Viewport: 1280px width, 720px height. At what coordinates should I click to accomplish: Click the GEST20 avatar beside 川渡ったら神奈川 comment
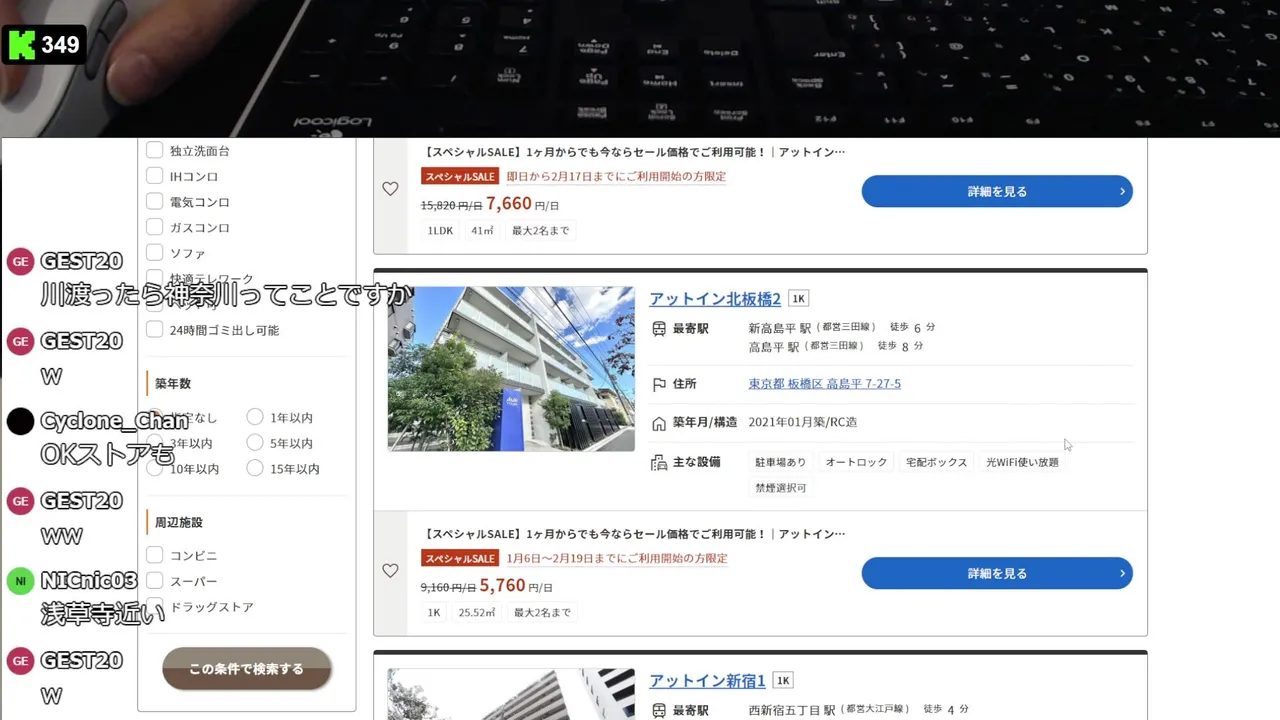click(20, 261)
